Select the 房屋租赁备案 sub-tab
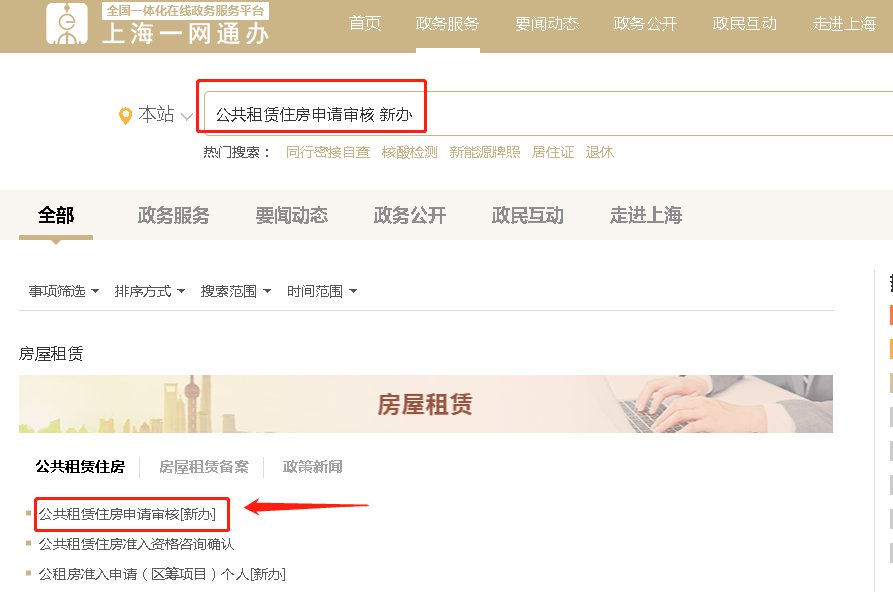 (x=204, y=467)
